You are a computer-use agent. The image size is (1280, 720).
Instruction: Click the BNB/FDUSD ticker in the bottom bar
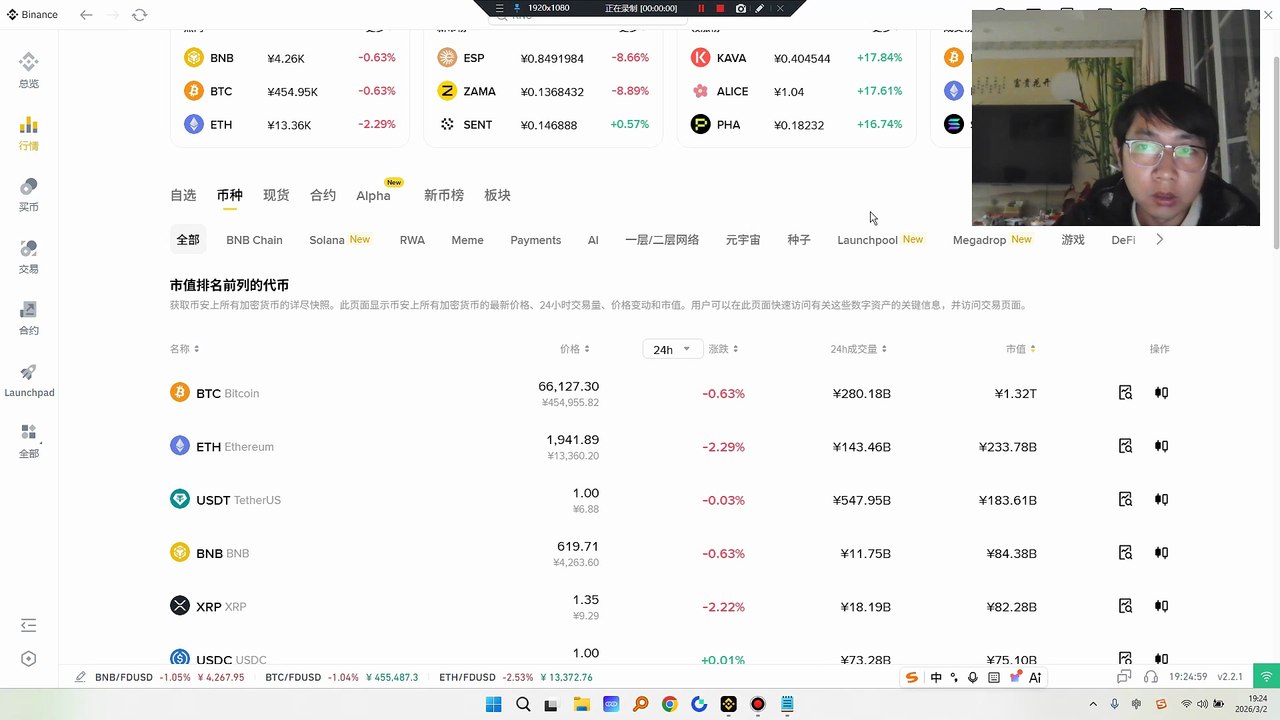pos(170,677)
